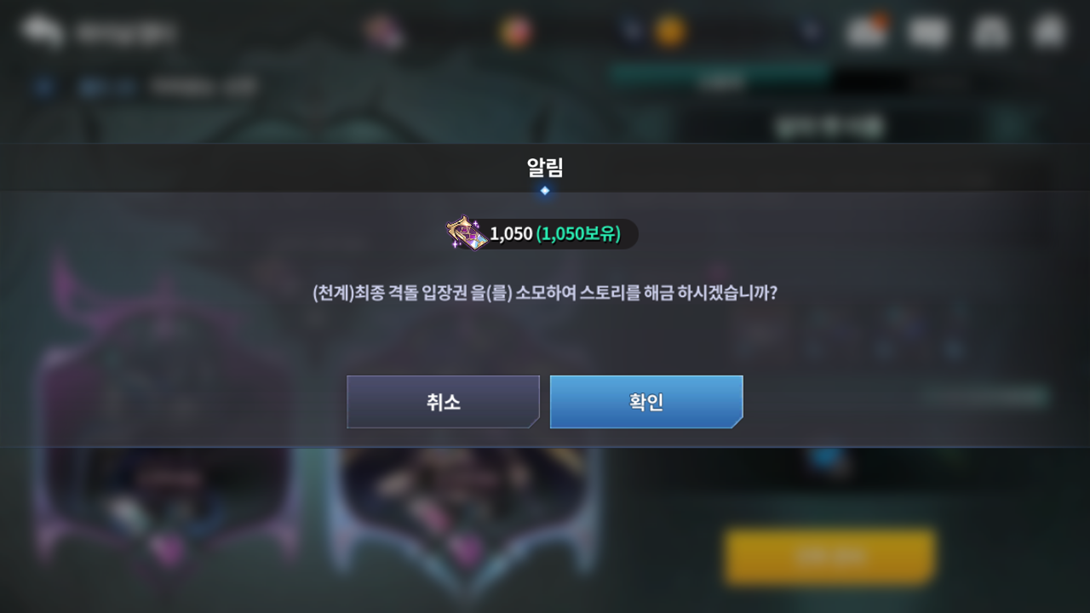
Task: Click the blurred blue back arrow
Action: [x=43, y=87]
